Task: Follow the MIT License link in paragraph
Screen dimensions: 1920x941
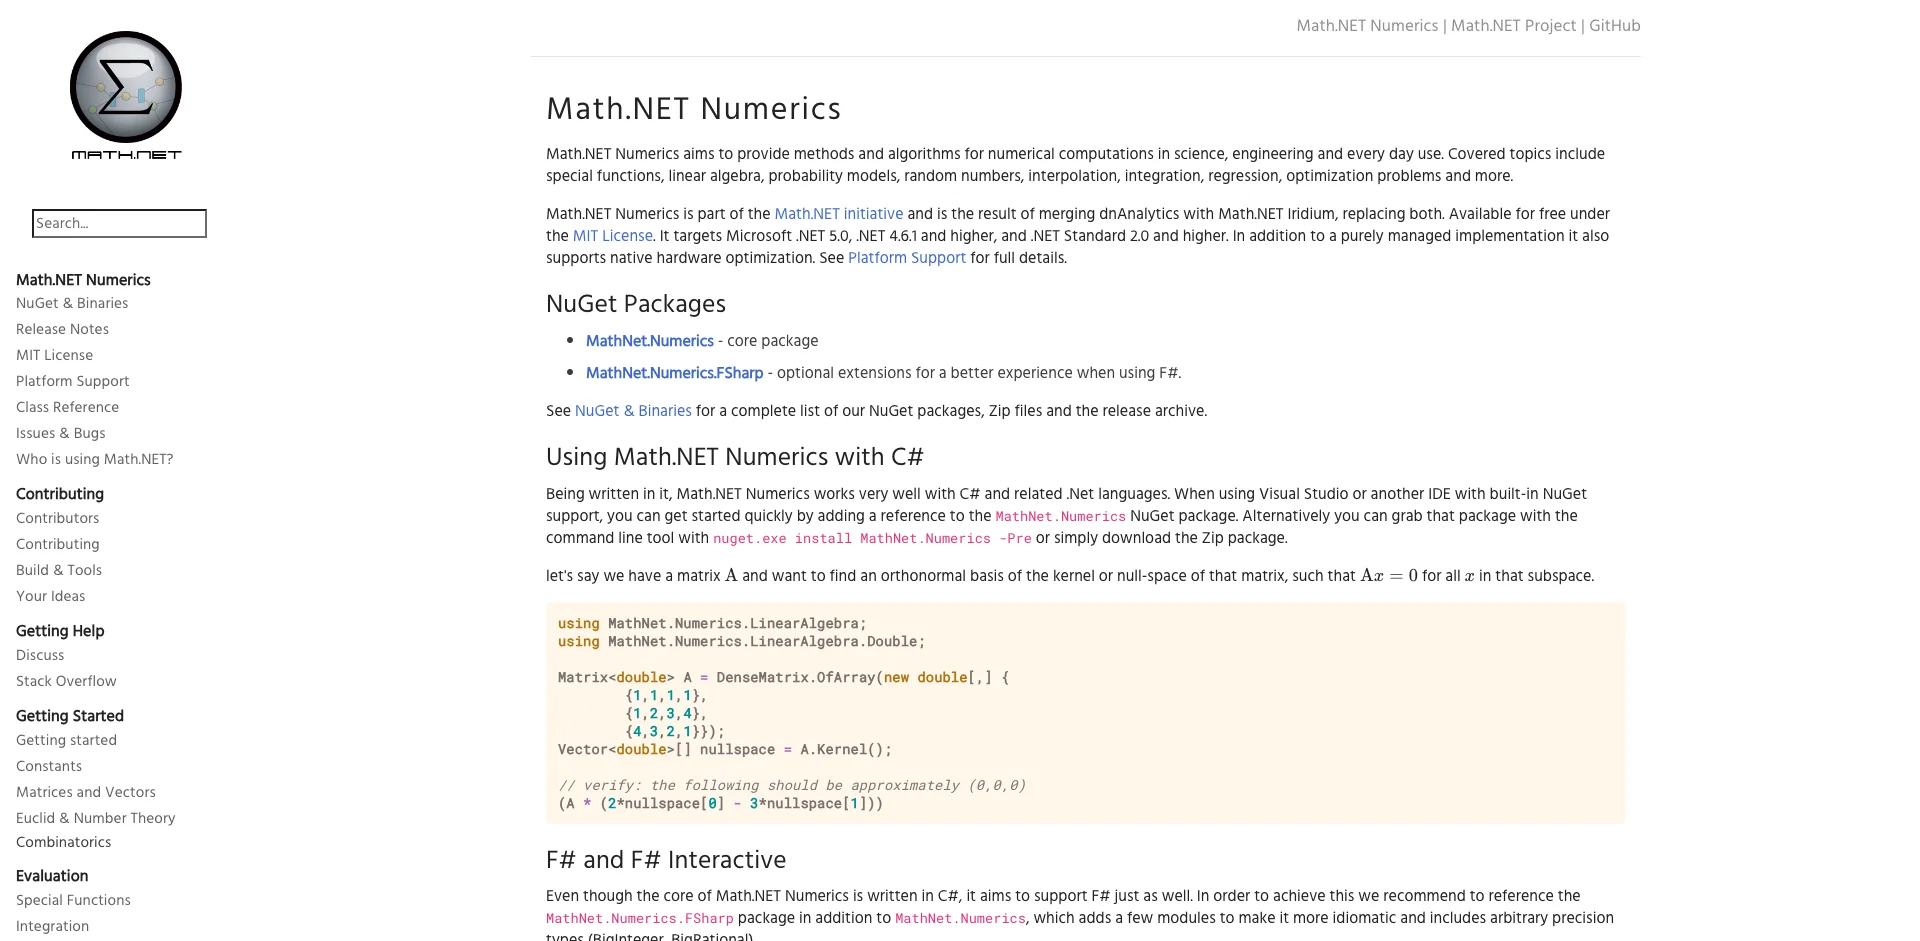Action: pyautogui.click(x=612, y=236)
